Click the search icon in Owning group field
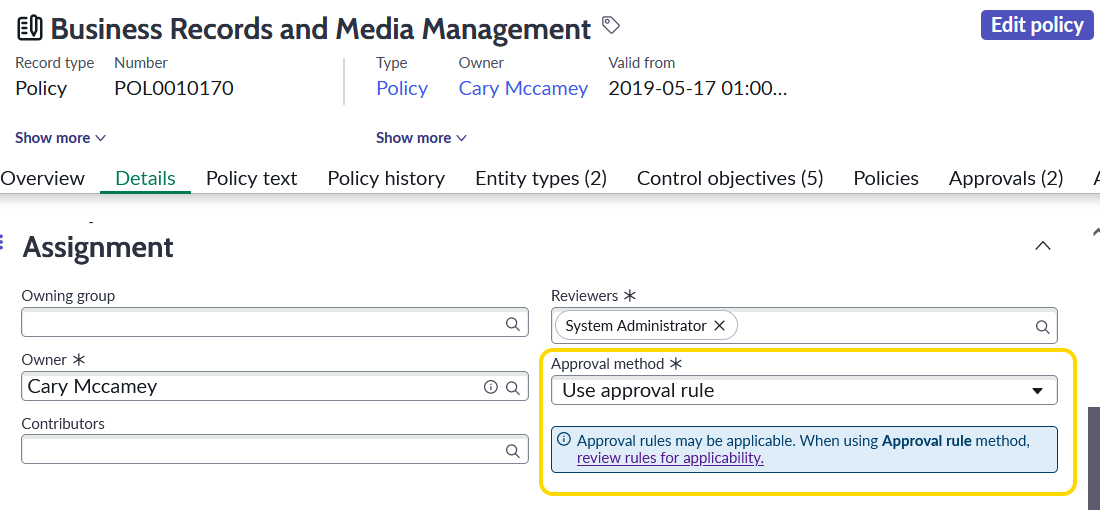Viewport: 1100px width, 510px height. [513, 323]
